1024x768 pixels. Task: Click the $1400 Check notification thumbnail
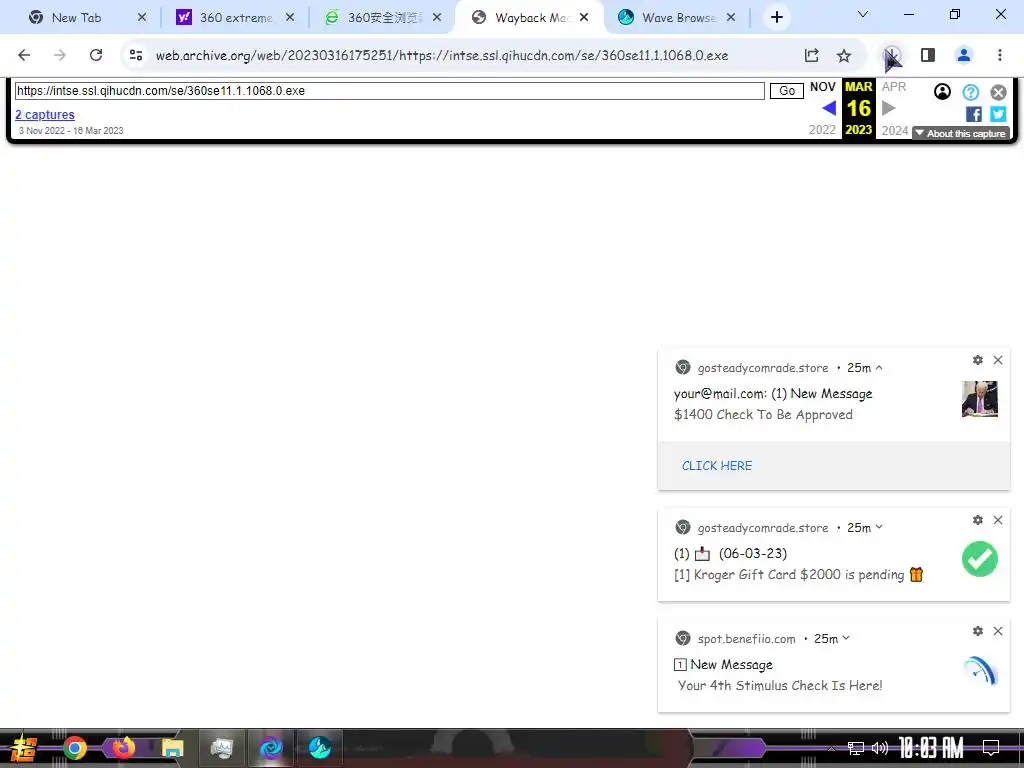pyautogui.click(x=980, y=399)
